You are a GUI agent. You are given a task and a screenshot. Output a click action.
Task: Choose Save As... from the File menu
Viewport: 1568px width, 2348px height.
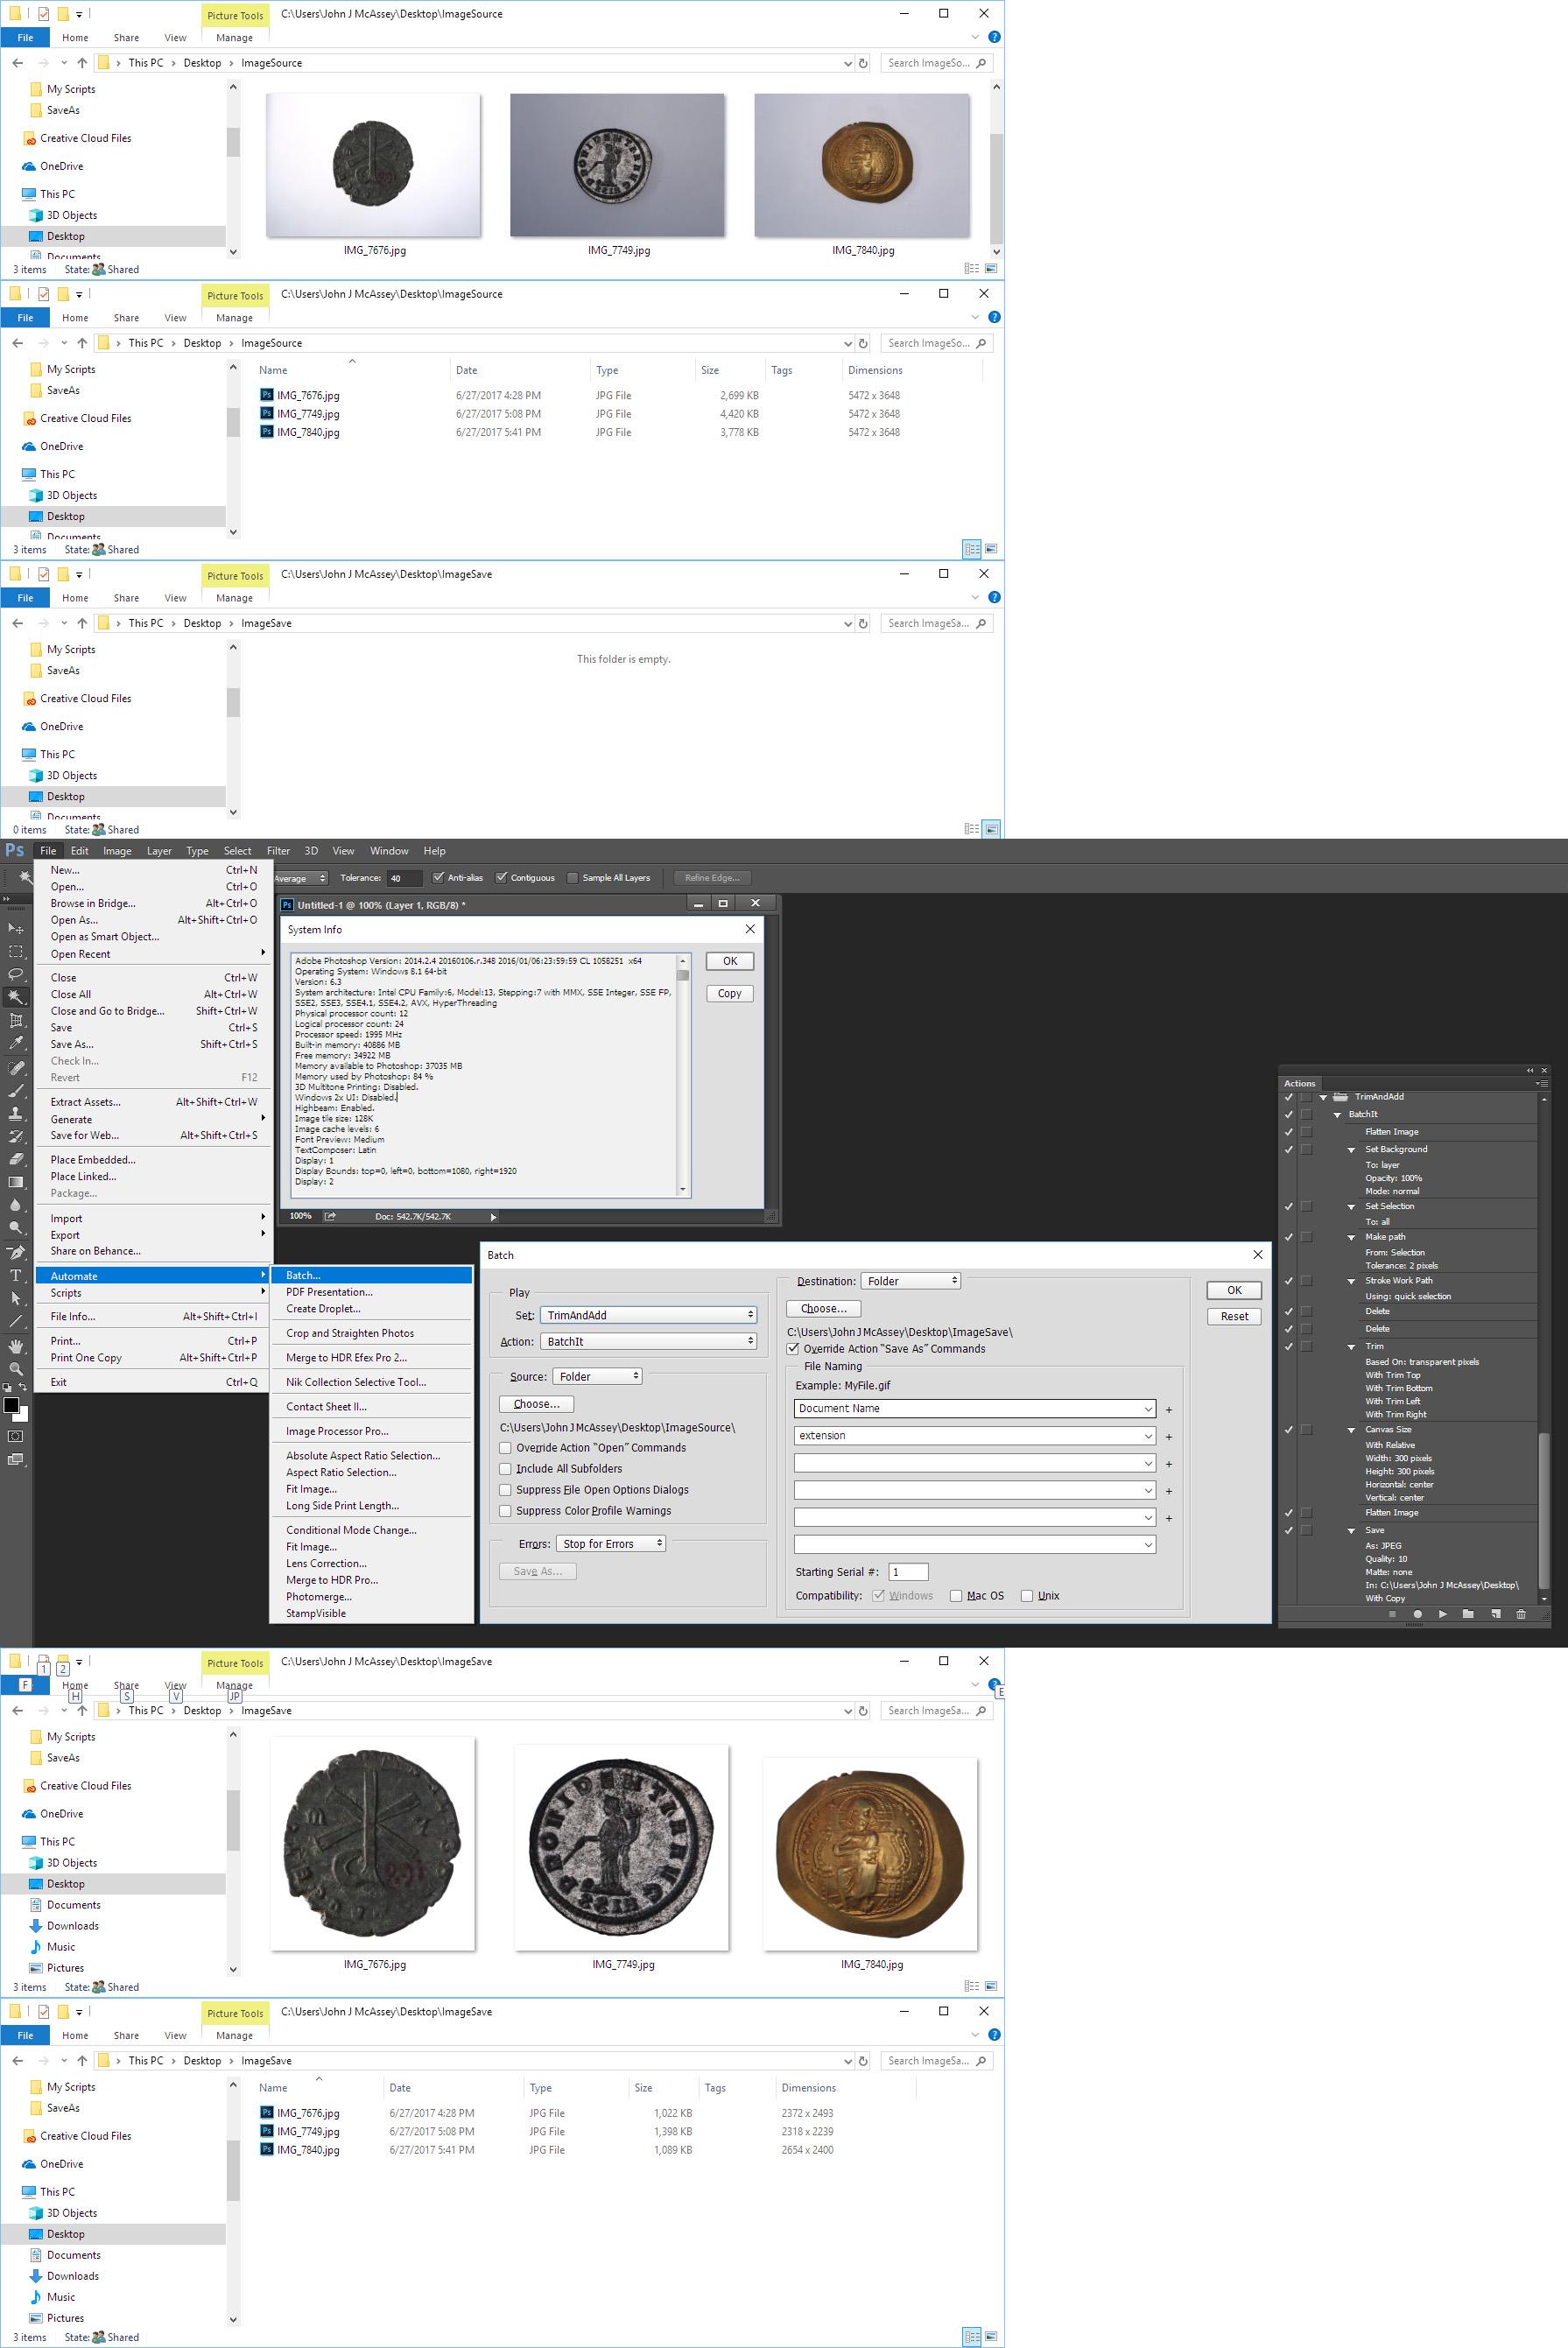(154, 1044)
